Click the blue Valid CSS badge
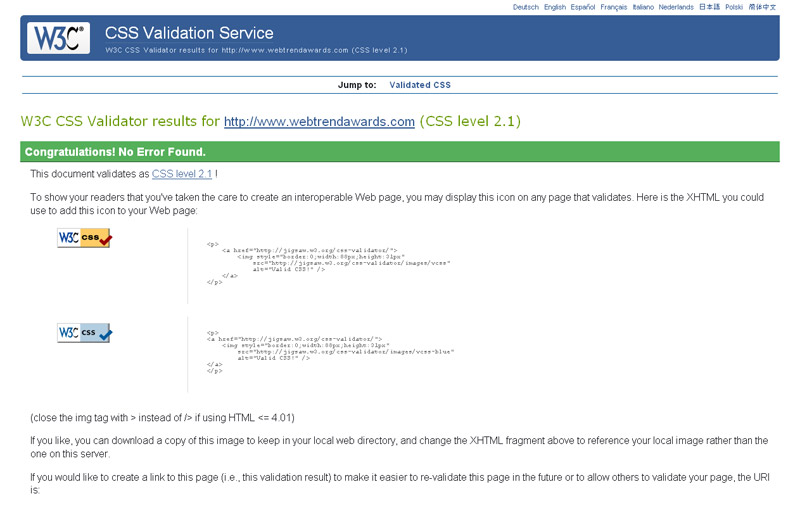800x508 pixels. 84,332
